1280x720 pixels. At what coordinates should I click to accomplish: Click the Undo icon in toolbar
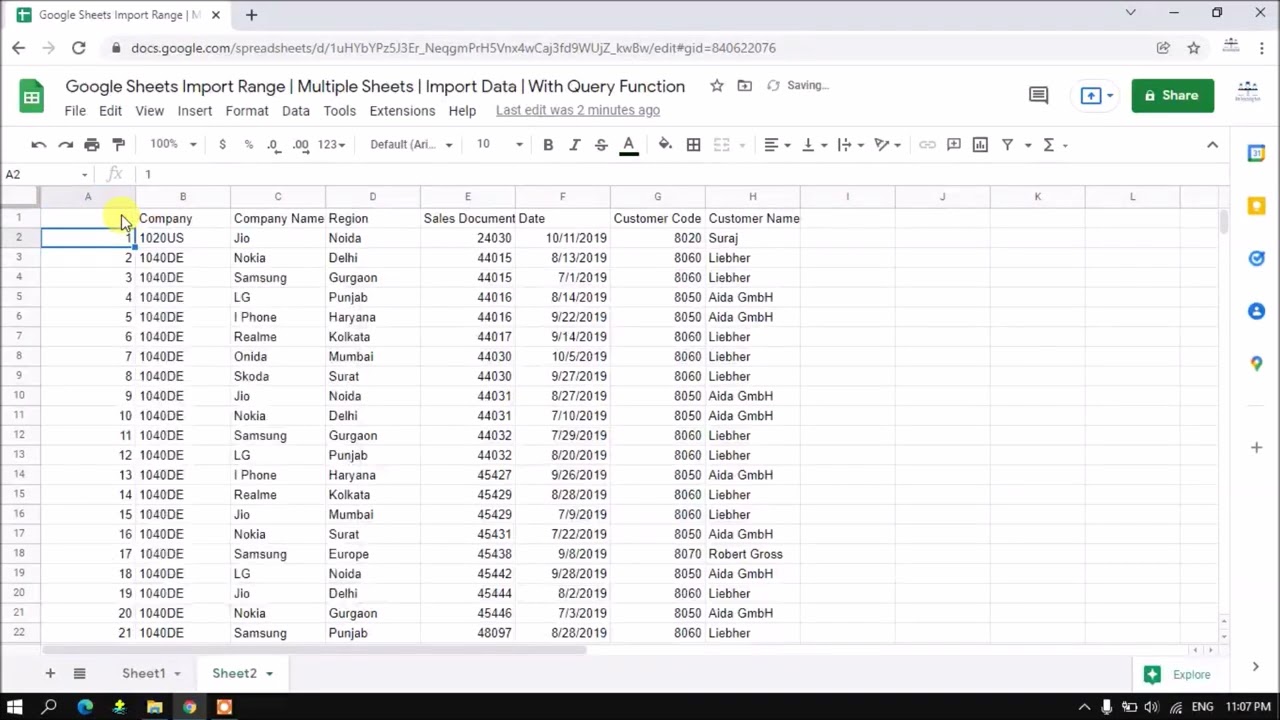point(38,145)
